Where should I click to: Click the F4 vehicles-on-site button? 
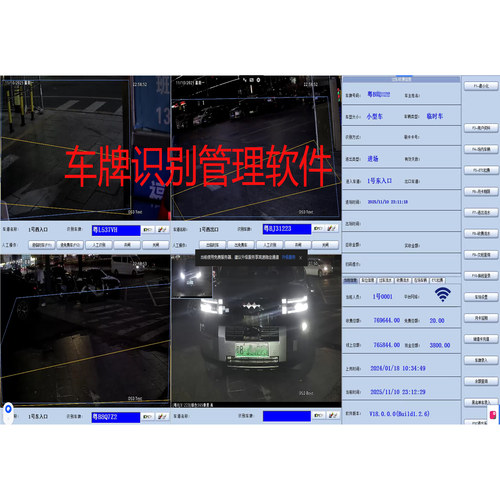click(481, 149)
